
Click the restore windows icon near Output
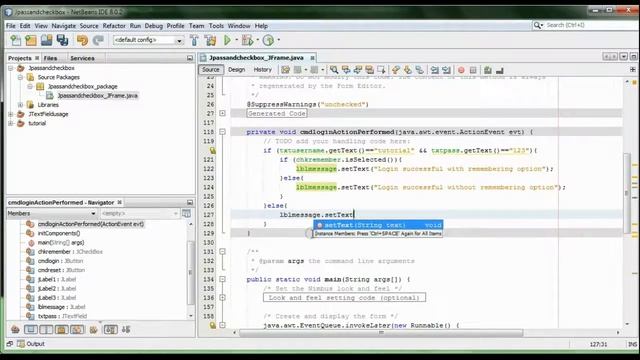10,344
